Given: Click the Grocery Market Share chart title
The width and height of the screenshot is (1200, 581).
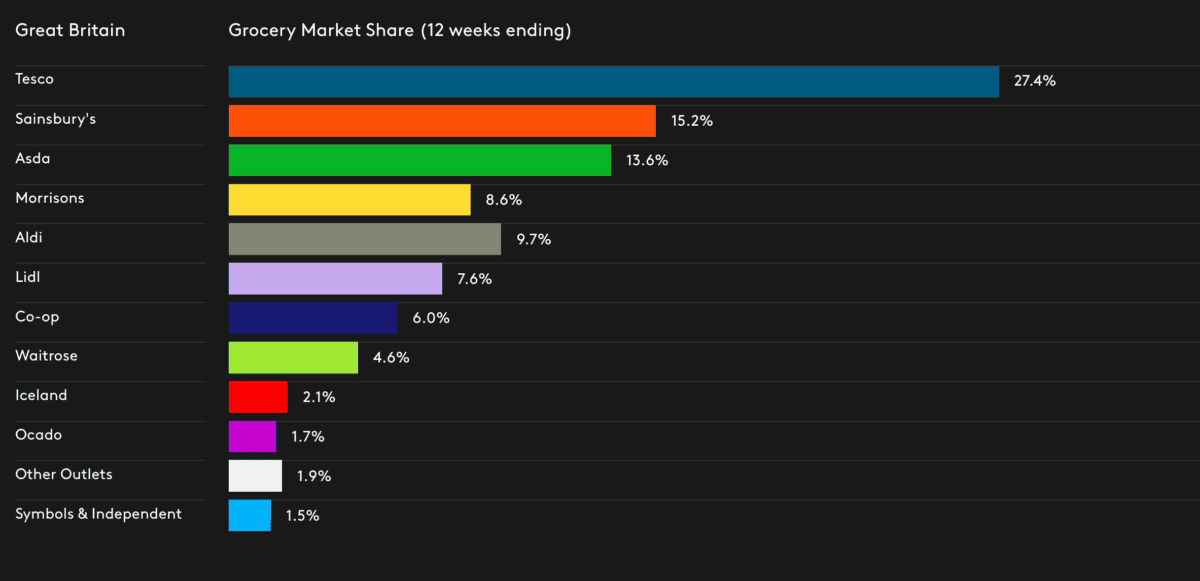Looking at the screenshot, I should pos(400,30).
